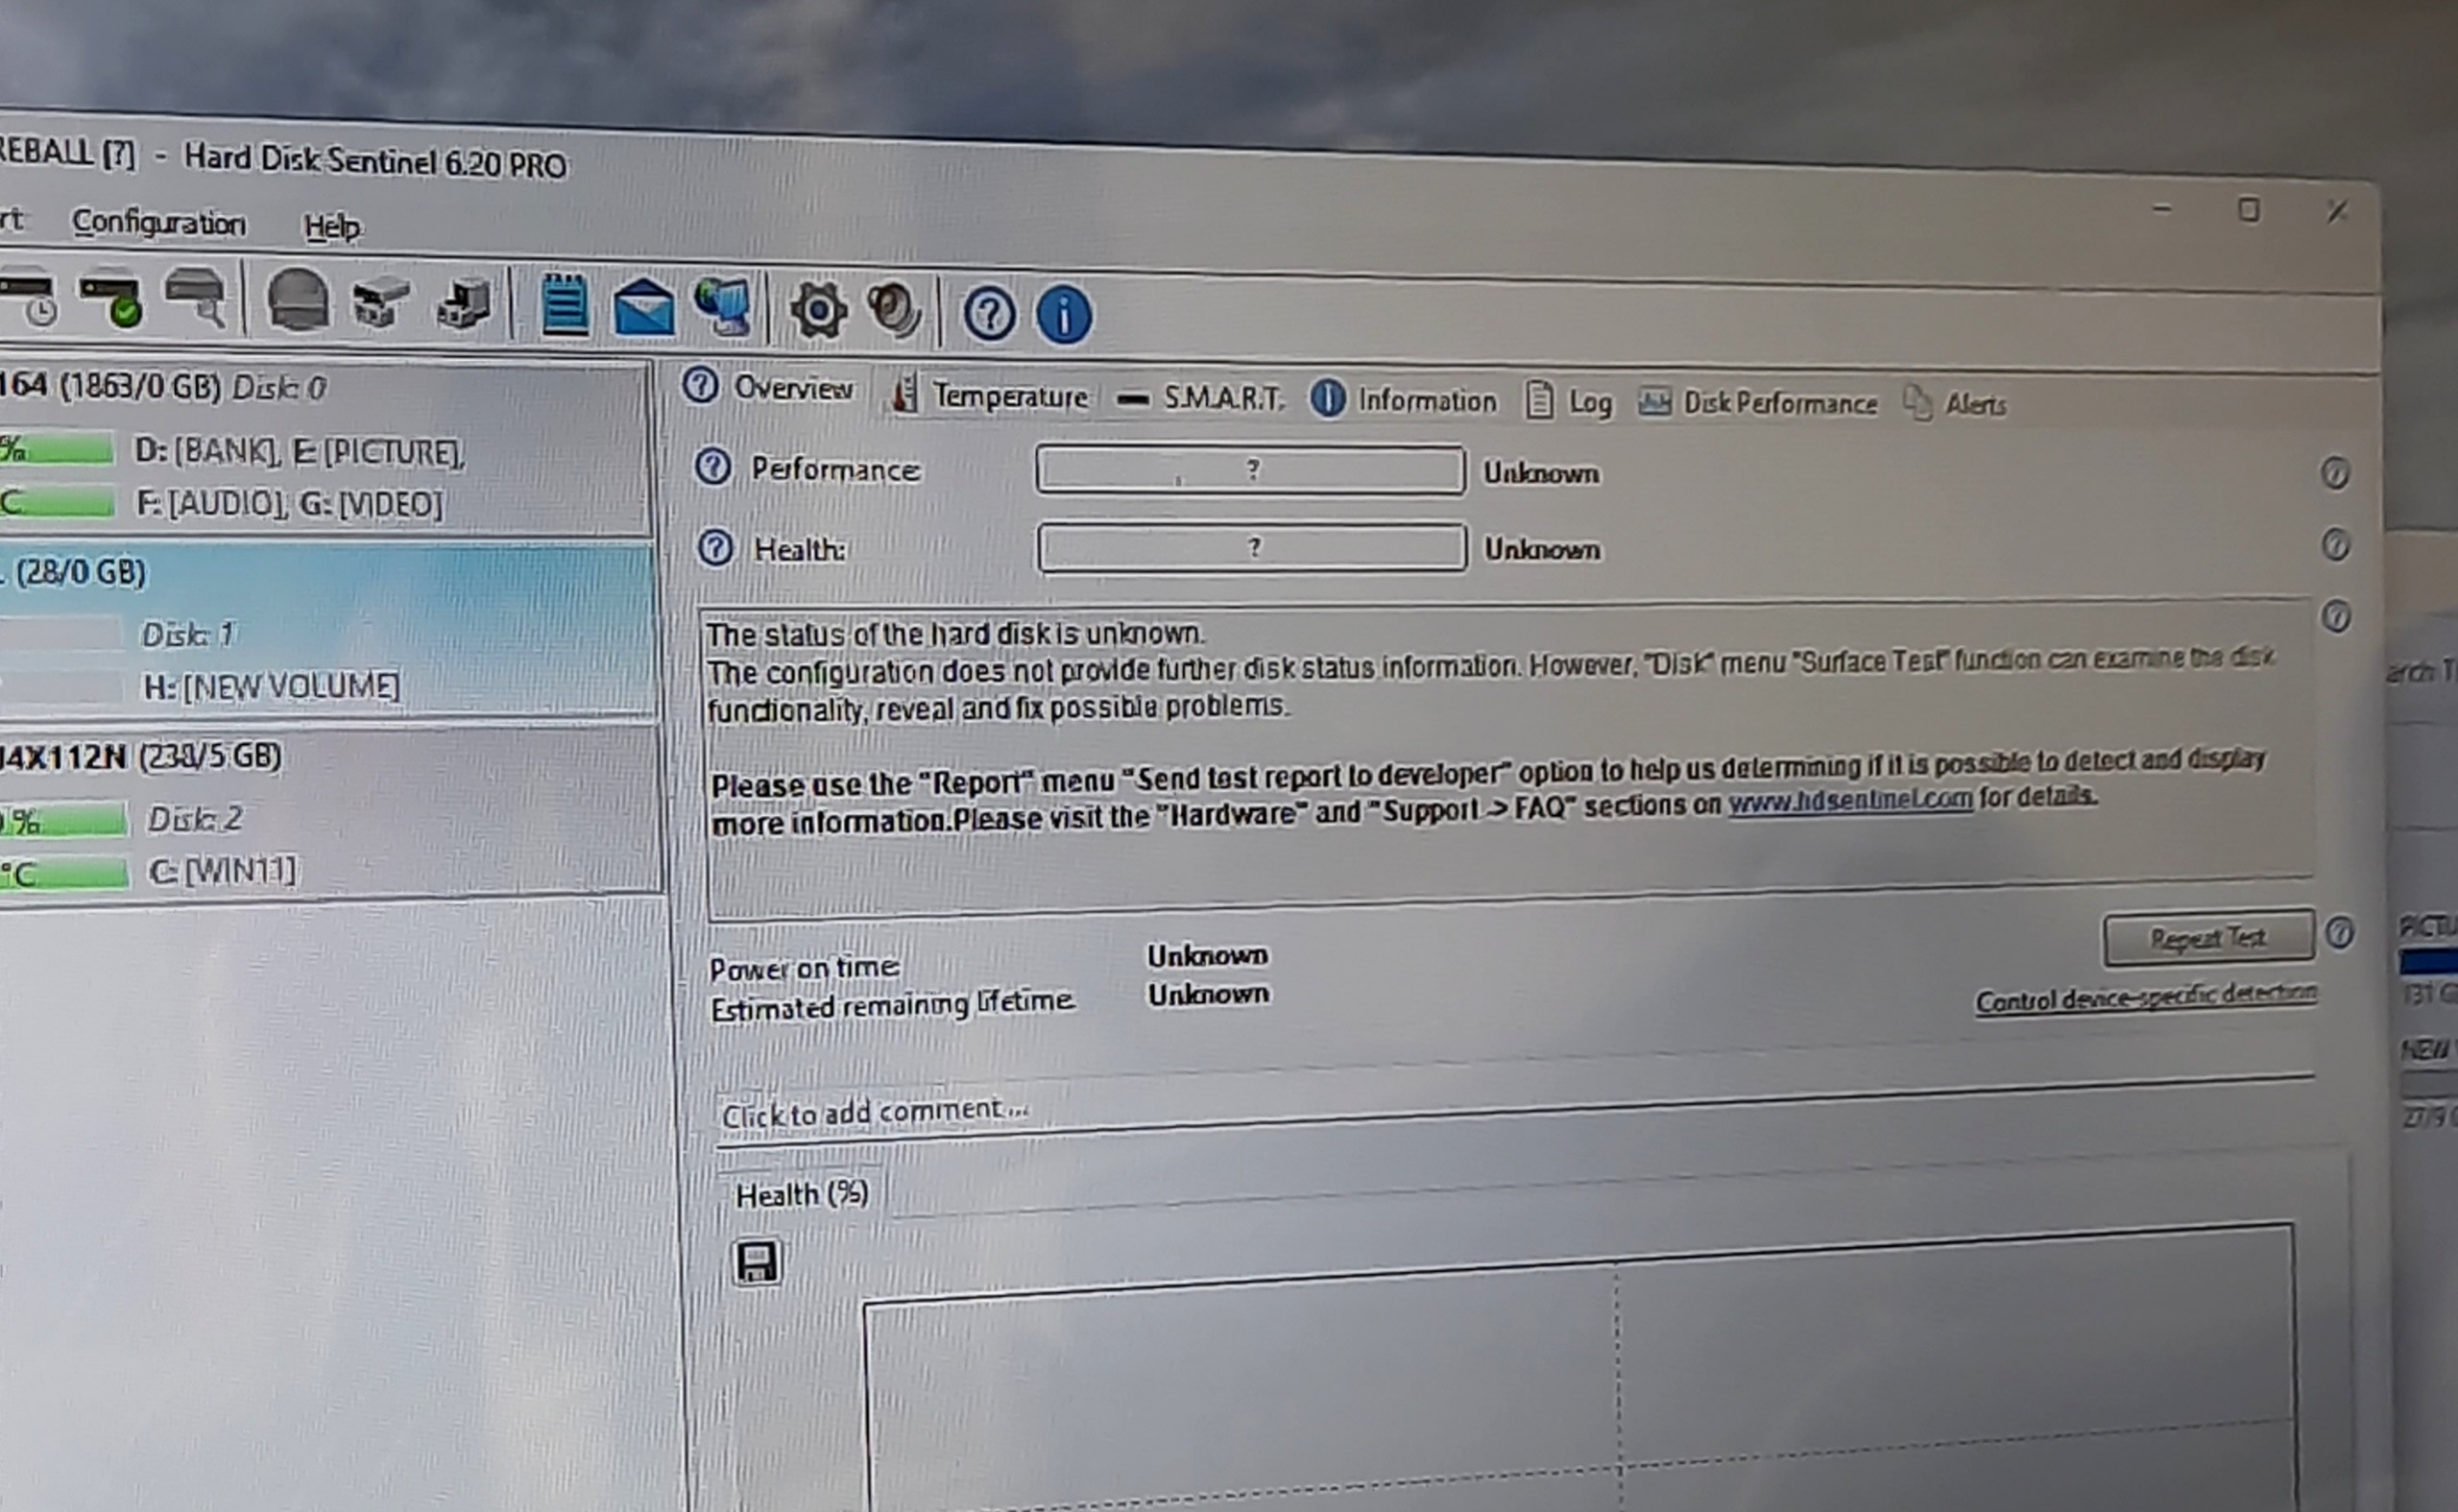Click the dark dome-shaped disk toolbar icon
2458x1512 pixels.
[x=297, y=300]
